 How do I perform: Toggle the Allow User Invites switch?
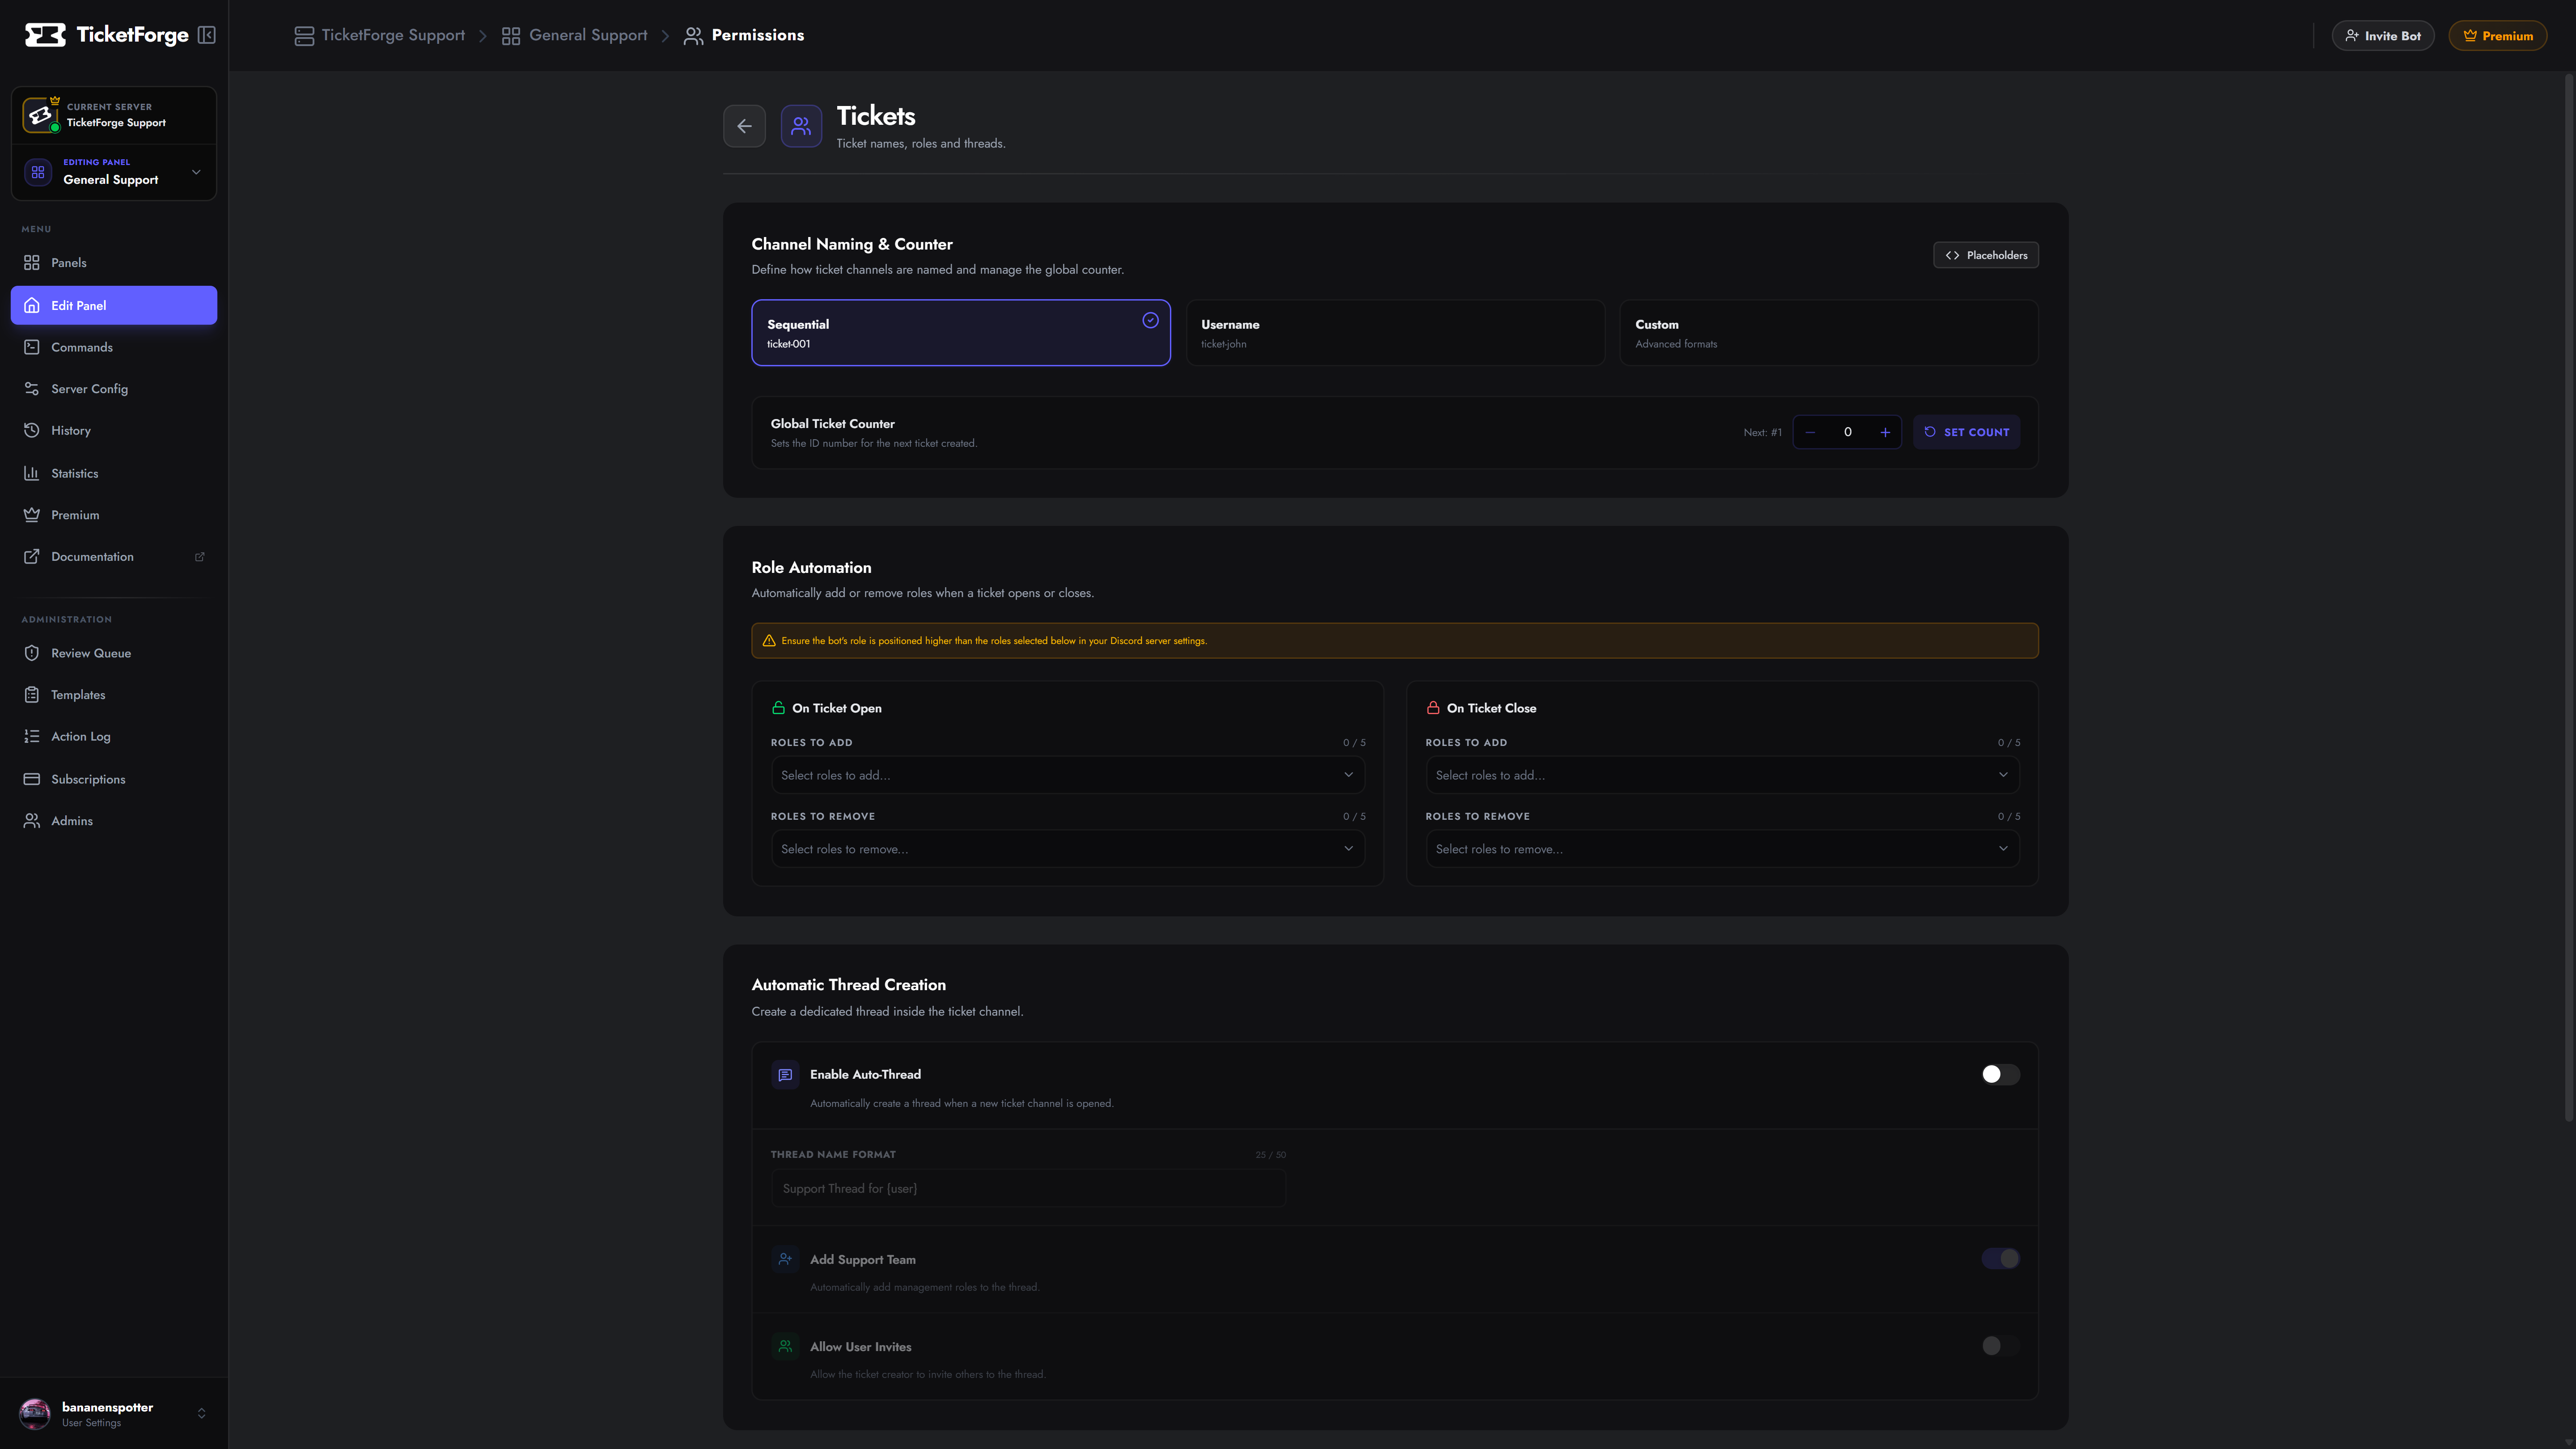coord(2000,1346)
